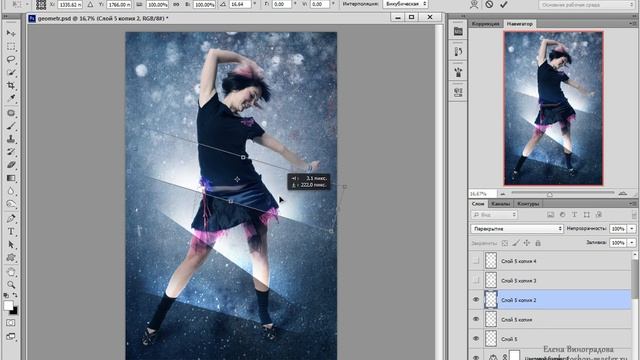Select the Brush tool
This screenshot has width=640, height=360.
pos(11,126)
